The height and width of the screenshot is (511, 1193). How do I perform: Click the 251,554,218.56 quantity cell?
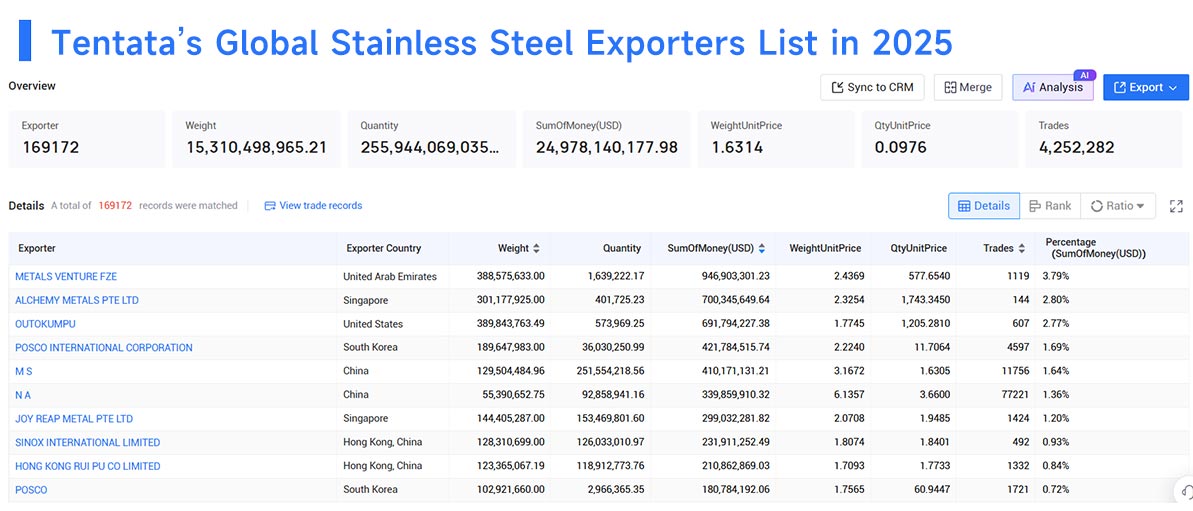[x=599, y=371]
